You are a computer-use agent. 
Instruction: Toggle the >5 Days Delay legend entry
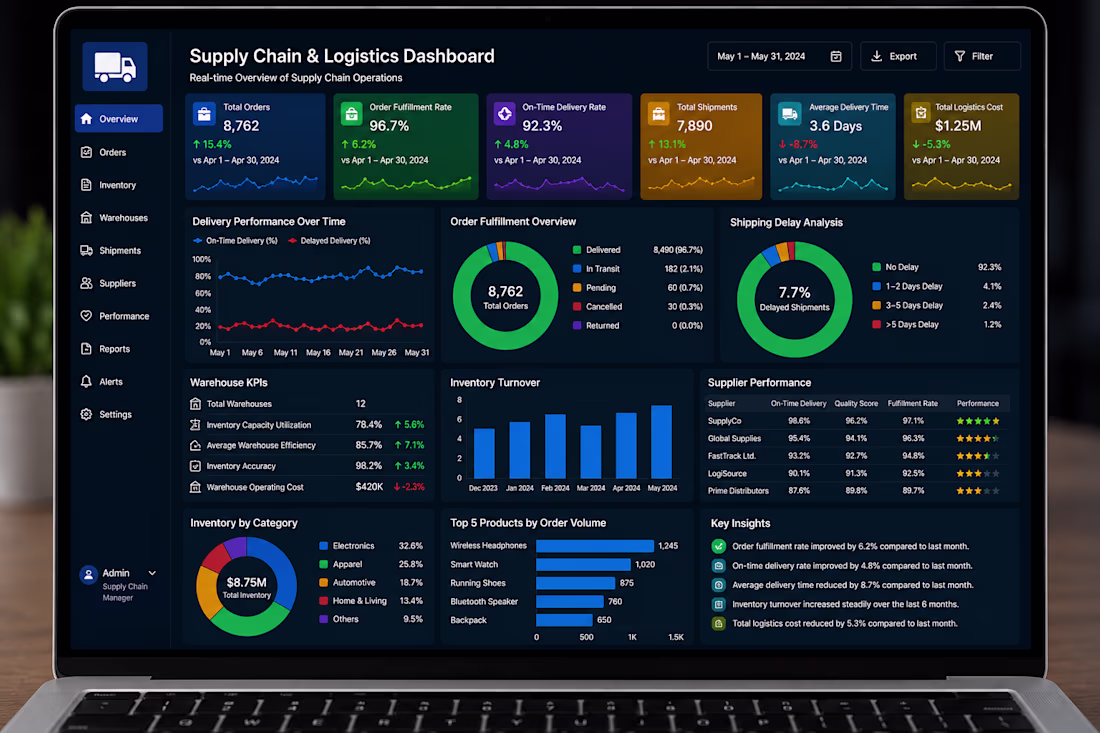(x=906, y=324)
